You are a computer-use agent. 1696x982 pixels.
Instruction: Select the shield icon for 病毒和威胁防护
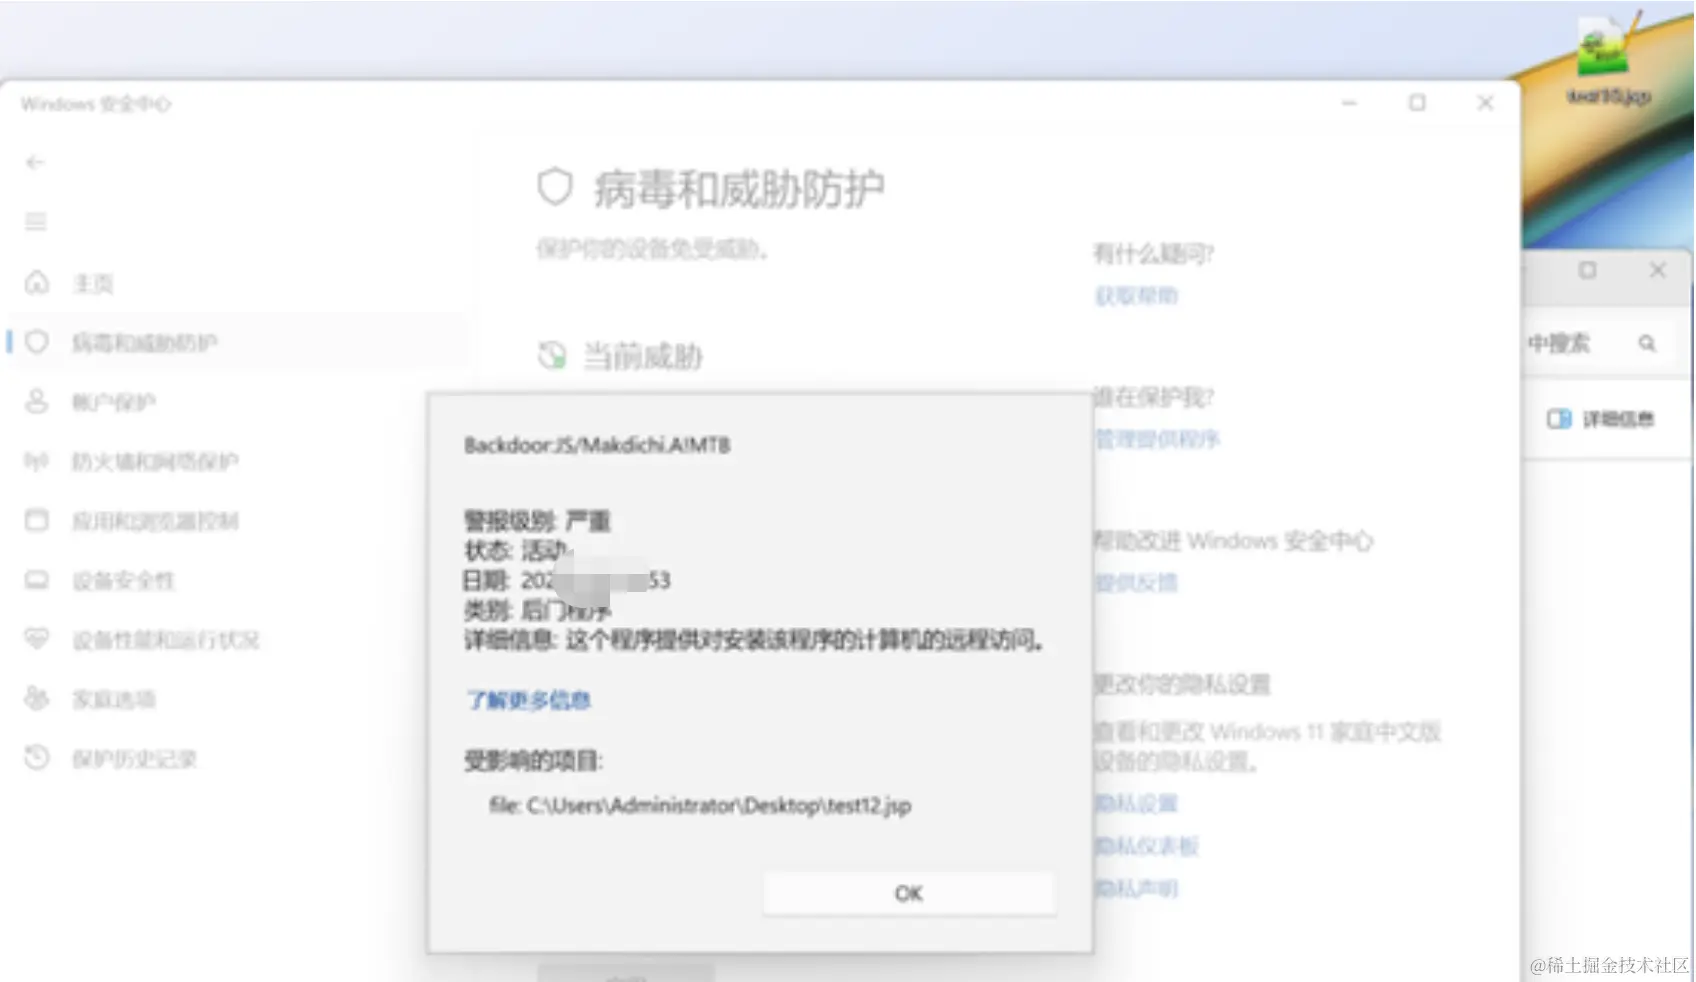(x=37, y=342)
